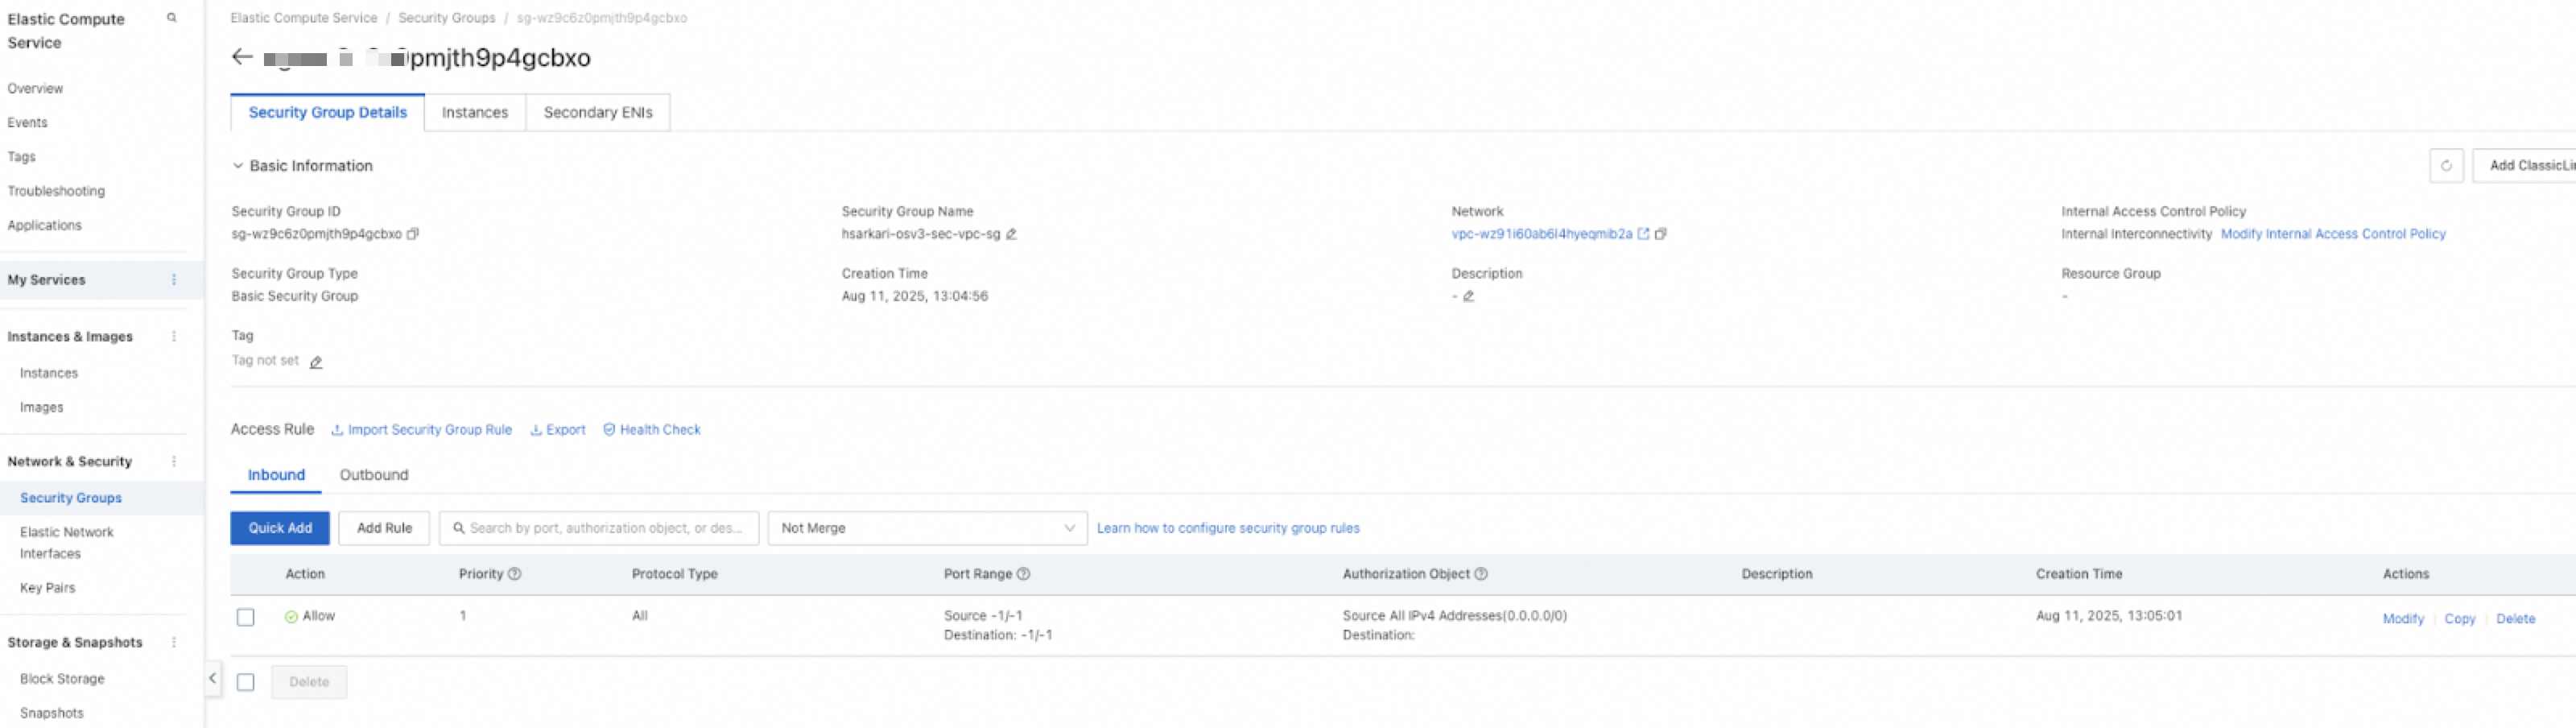Viewport: 2576px width, 728px height.
Task: Open the sidebar search icon
Action: (172, 18)
